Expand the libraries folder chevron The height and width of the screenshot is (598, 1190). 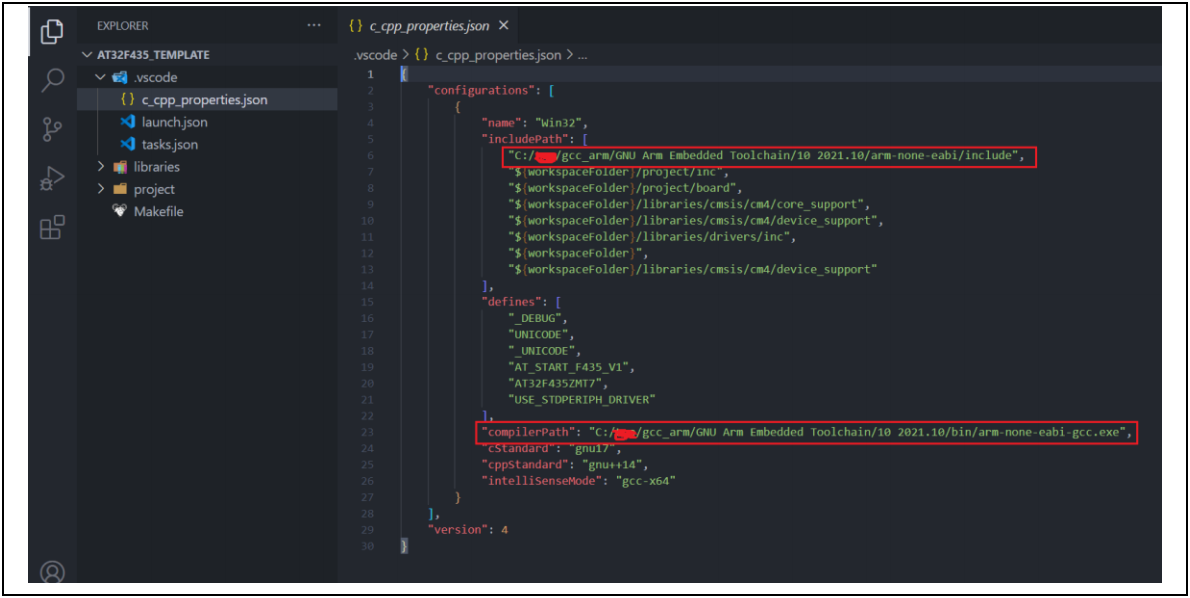[x=100, y=166]
